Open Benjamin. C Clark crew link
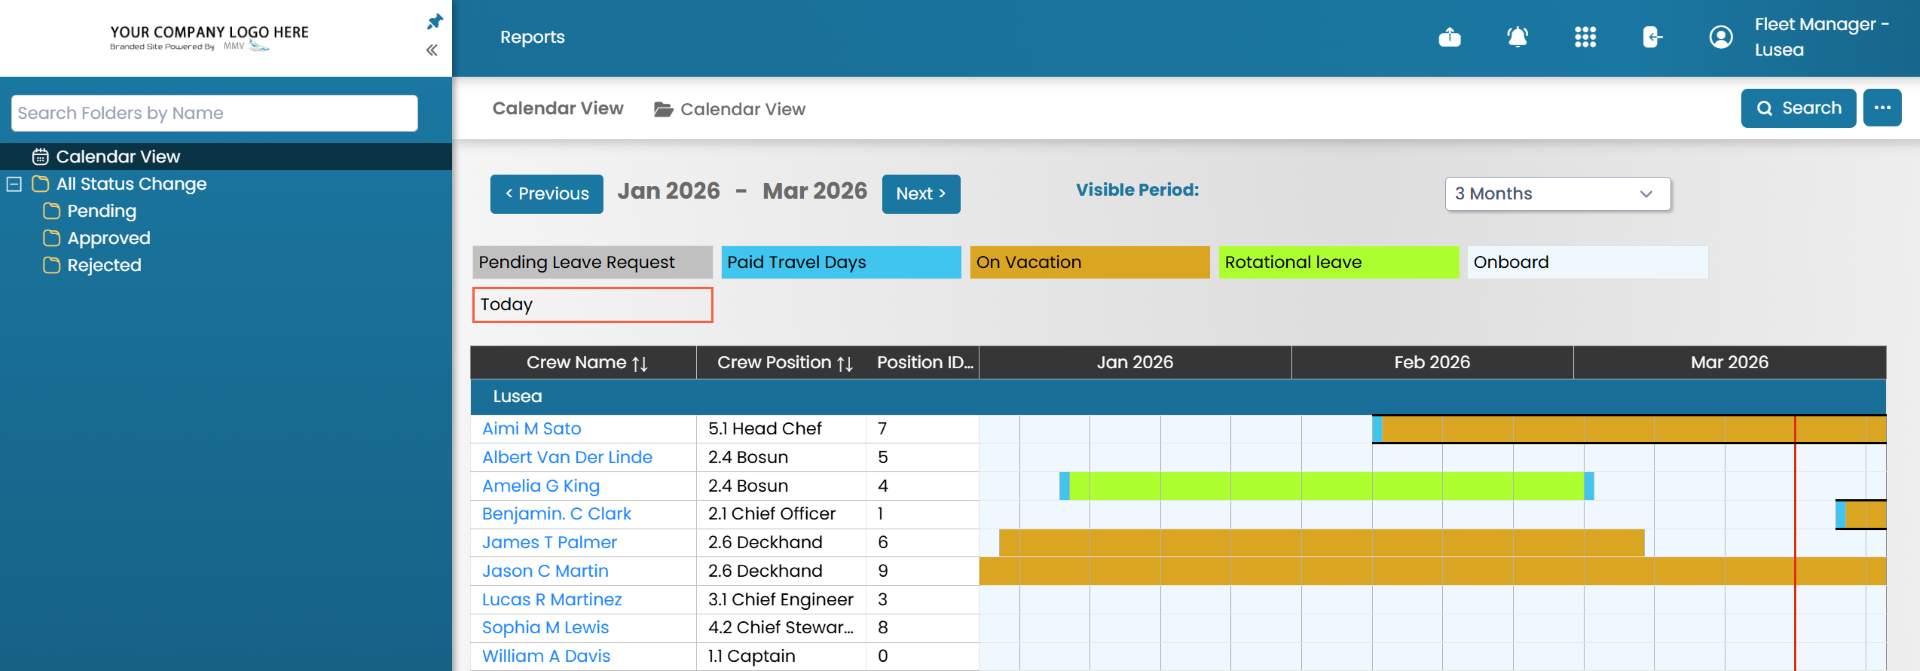The width and height of the screenshot is (1920, 671). point(556,514)
